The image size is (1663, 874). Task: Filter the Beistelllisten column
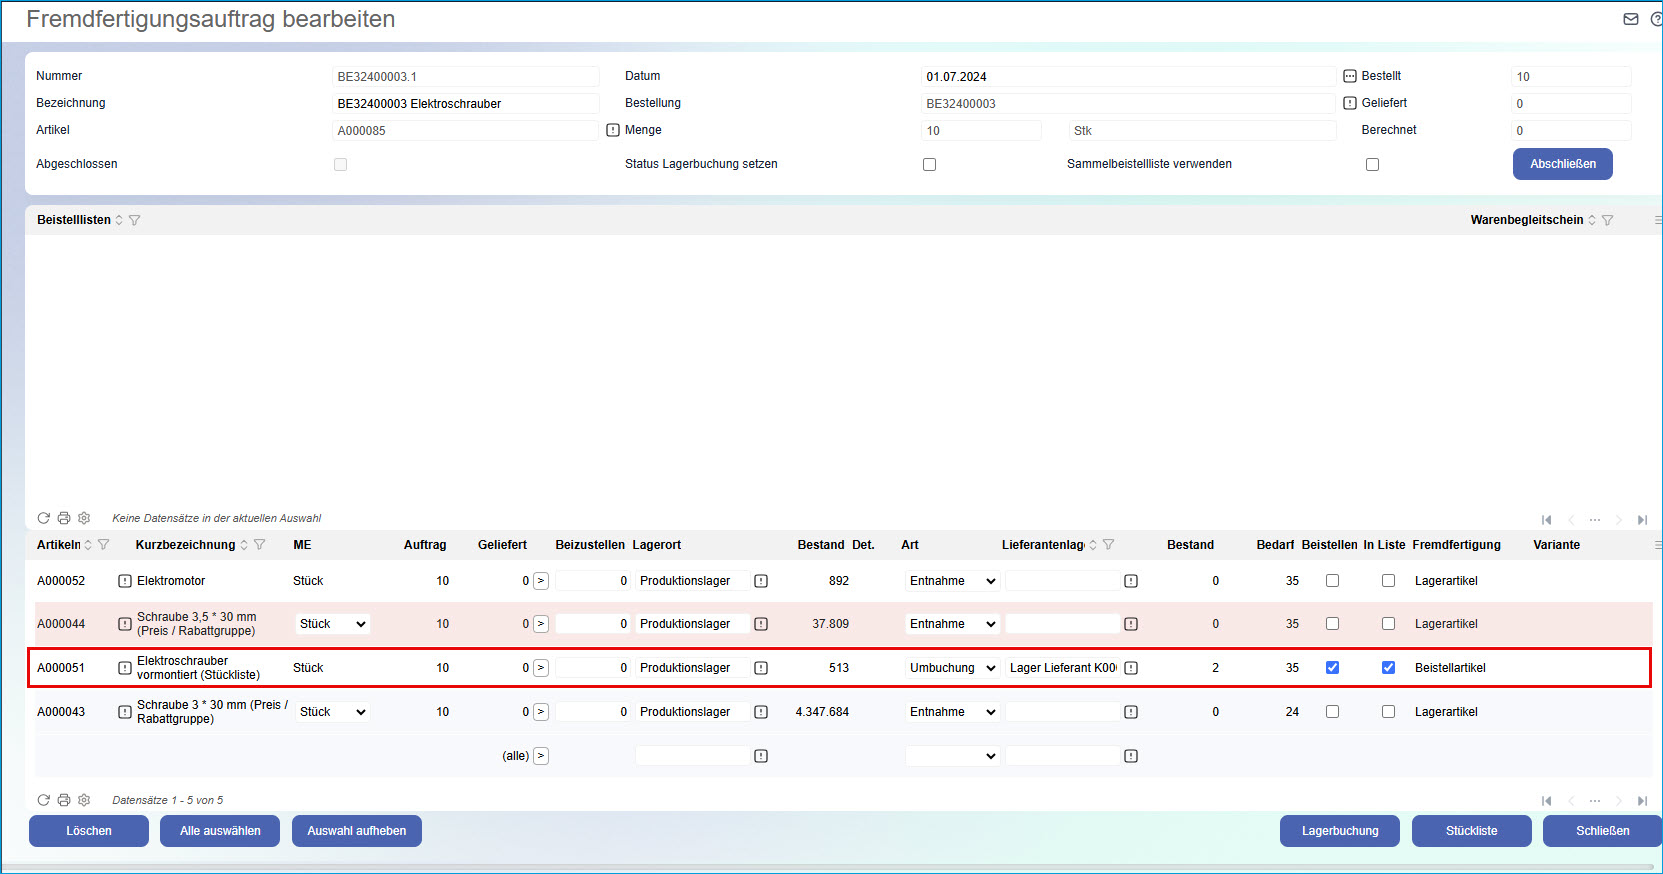coord(134,220)
